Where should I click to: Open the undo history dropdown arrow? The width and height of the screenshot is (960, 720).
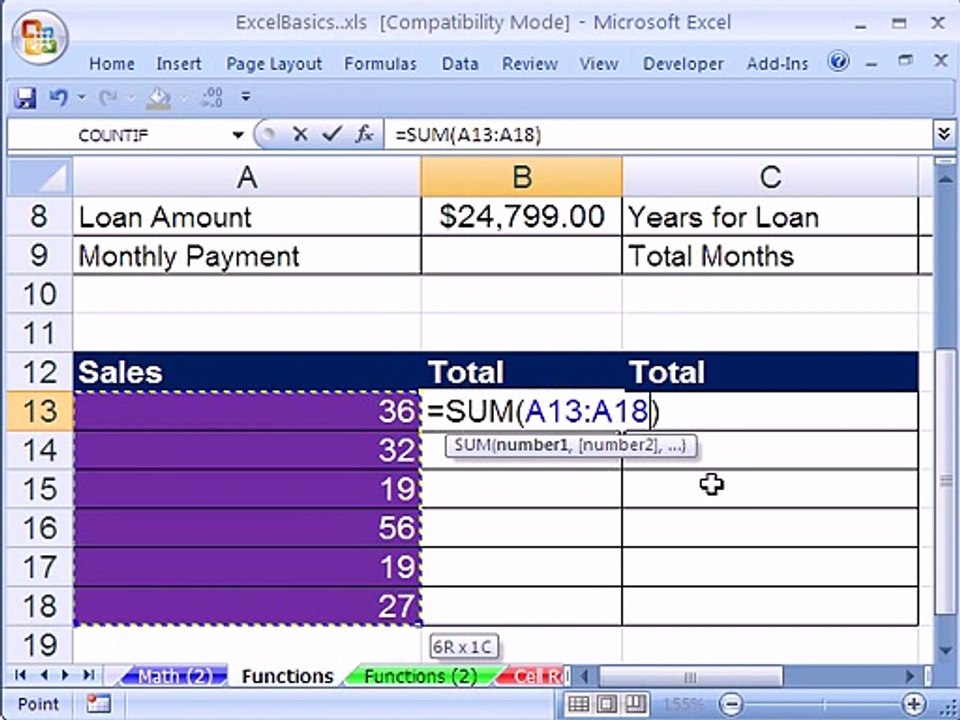point(81,97)
